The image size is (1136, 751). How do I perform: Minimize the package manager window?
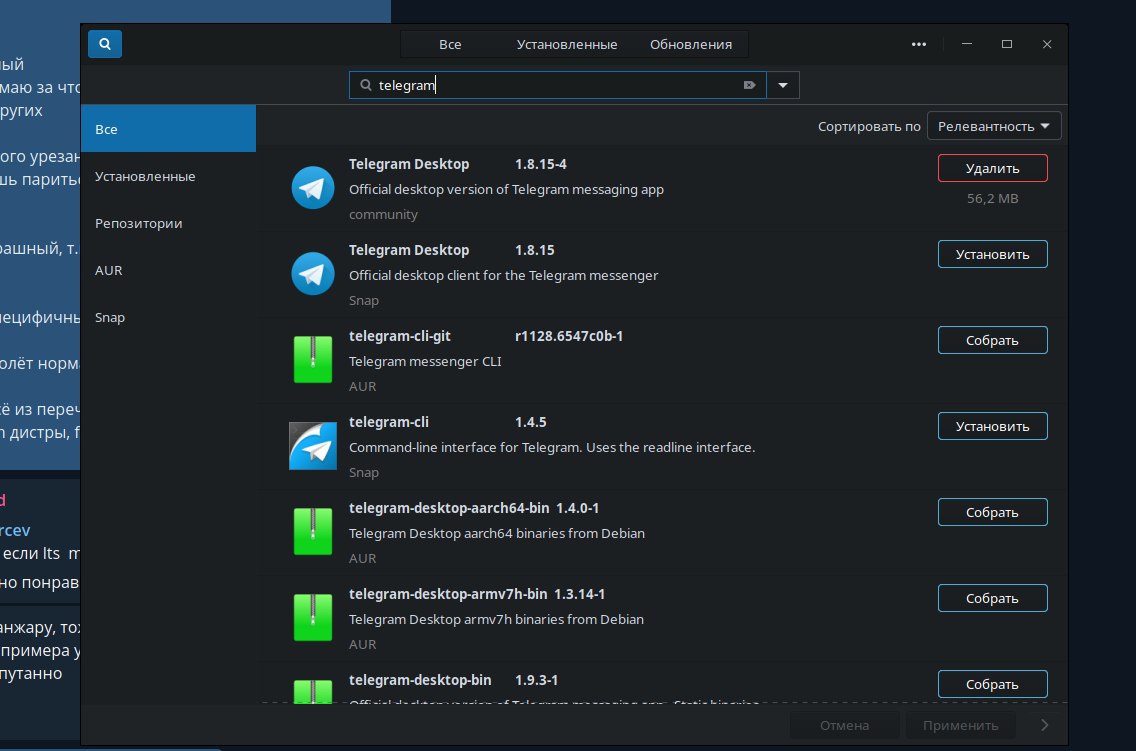[x=966, y=44]
